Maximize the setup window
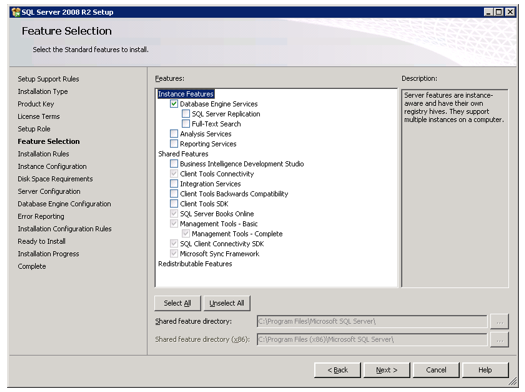This screenshot has height=392, width=525. (499, 12)
